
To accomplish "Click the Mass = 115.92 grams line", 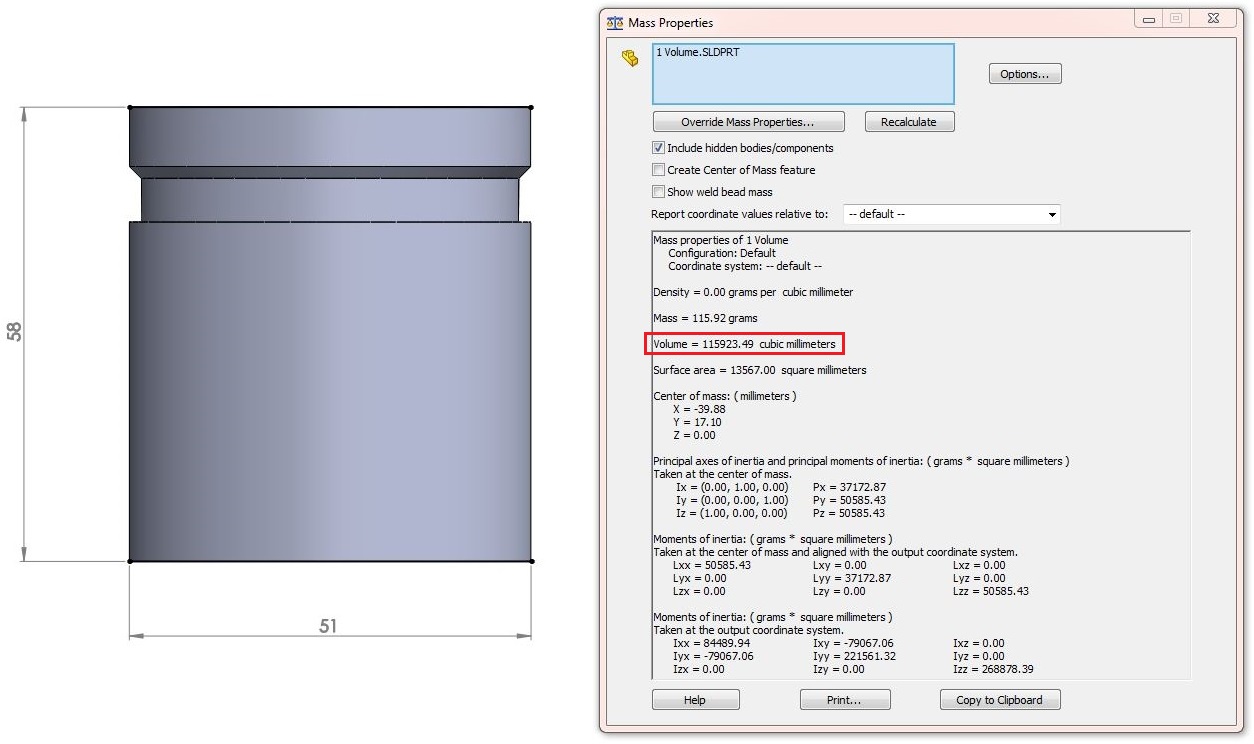I will click(x=705, y=318).
